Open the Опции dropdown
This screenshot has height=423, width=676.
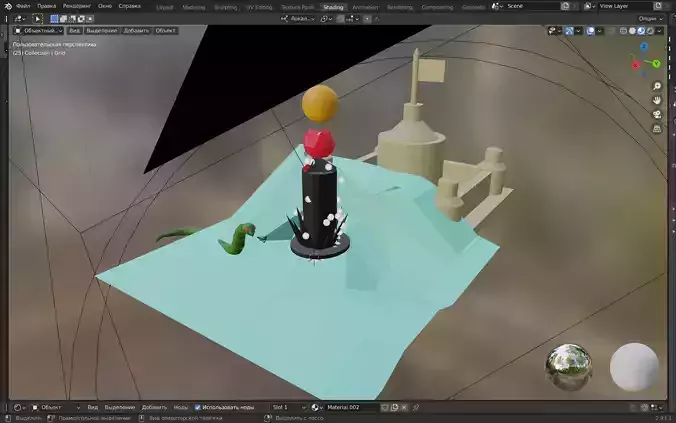pyautogui.click(x=650, y=19)
